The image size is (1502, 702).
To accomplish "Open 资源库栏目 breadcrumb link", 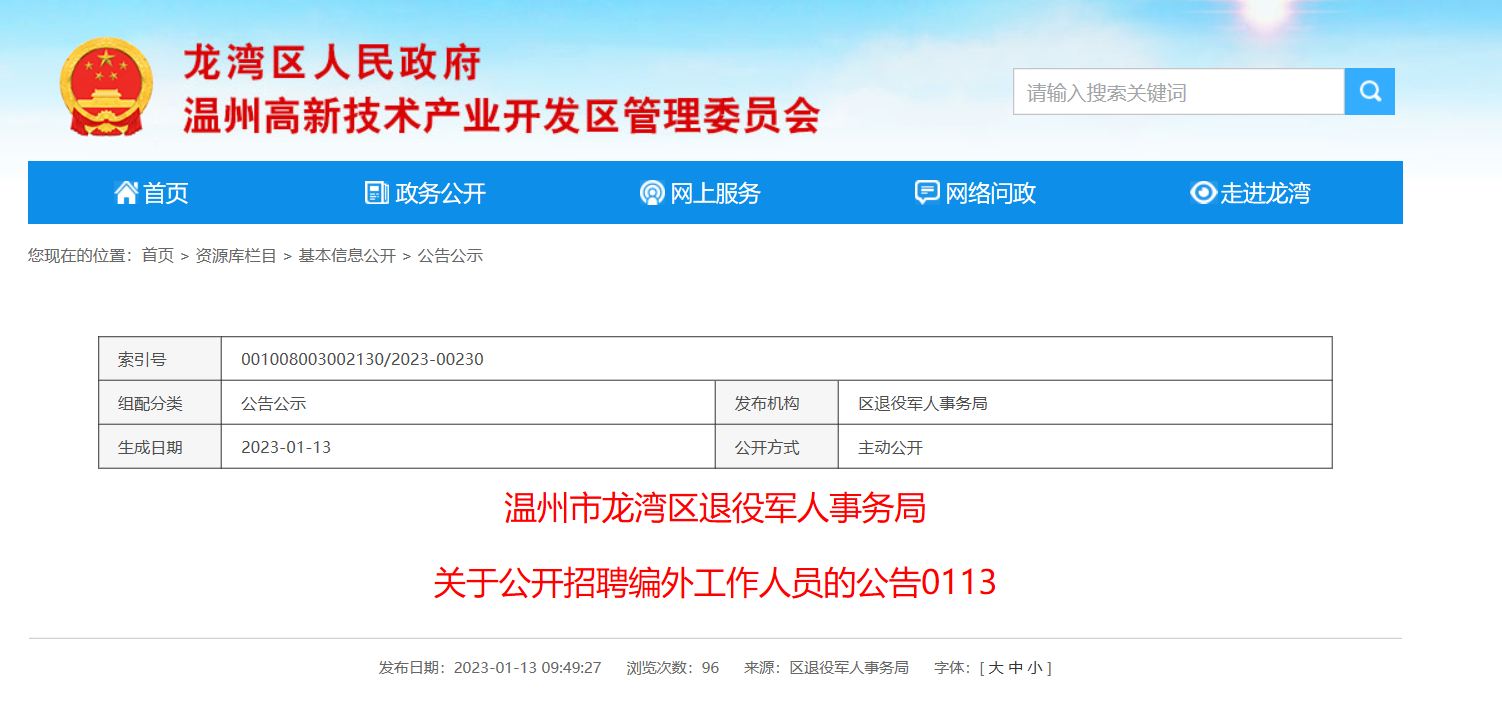I will 236,256.
